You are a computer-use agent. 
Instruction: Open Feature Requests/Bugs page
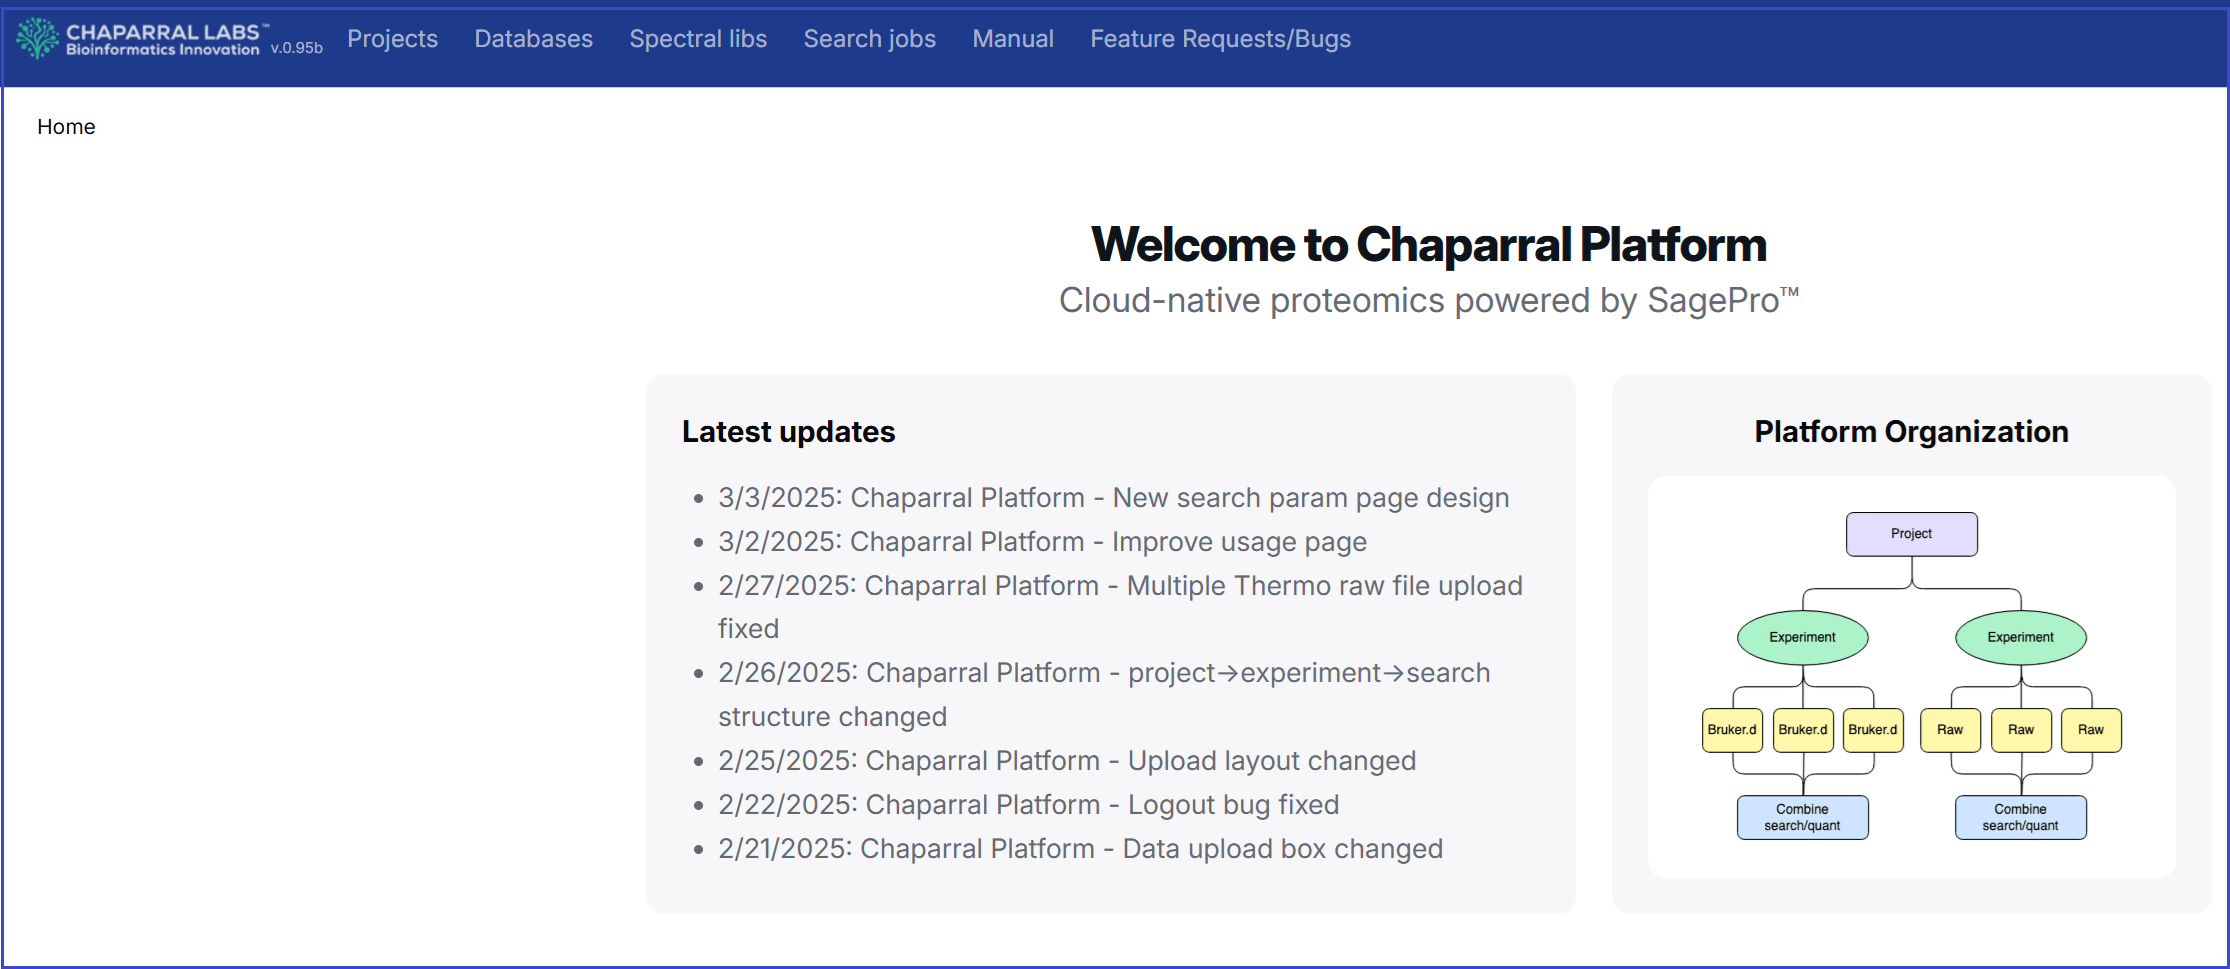pyautogui.click(x=1220, y=39)
